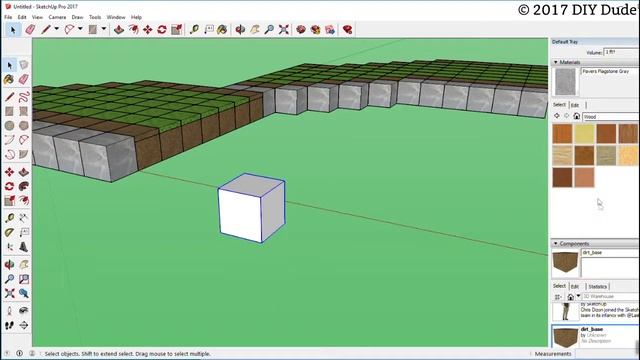This screenshot has height=360, width=640.
Task: Click the Pavers Flagstone Gray material preview
Action: [566, 82]
